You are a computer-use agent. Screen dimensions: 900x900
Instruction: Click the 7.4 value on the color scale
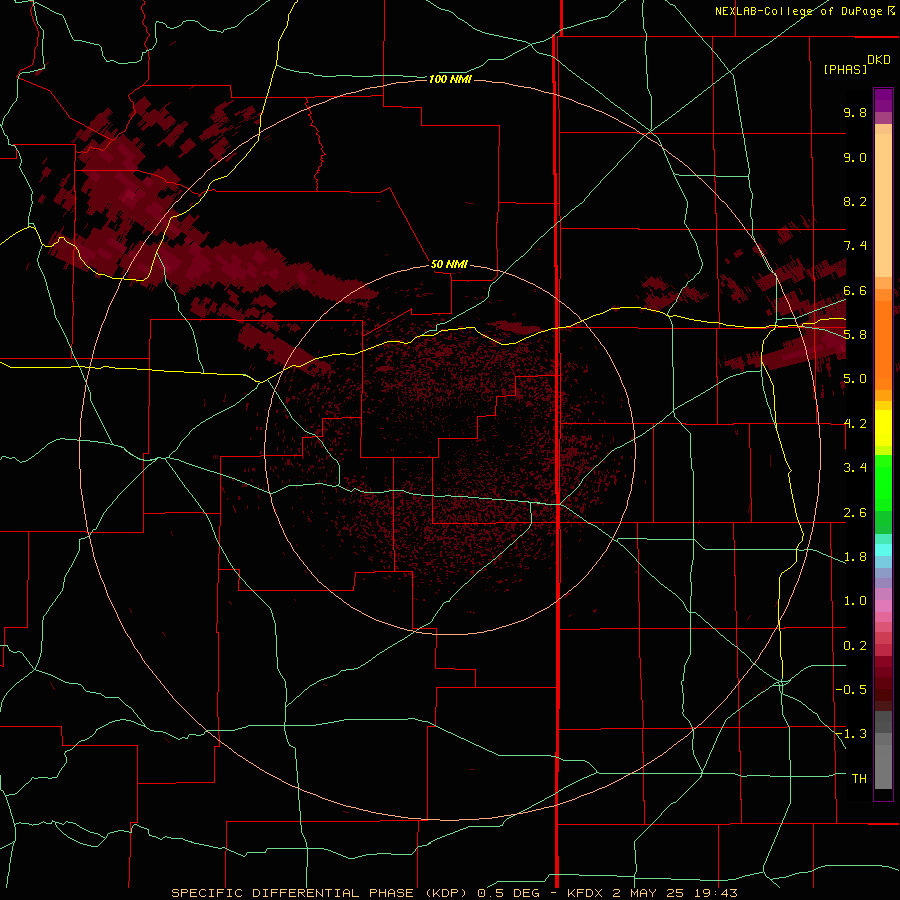pos(855,246)
